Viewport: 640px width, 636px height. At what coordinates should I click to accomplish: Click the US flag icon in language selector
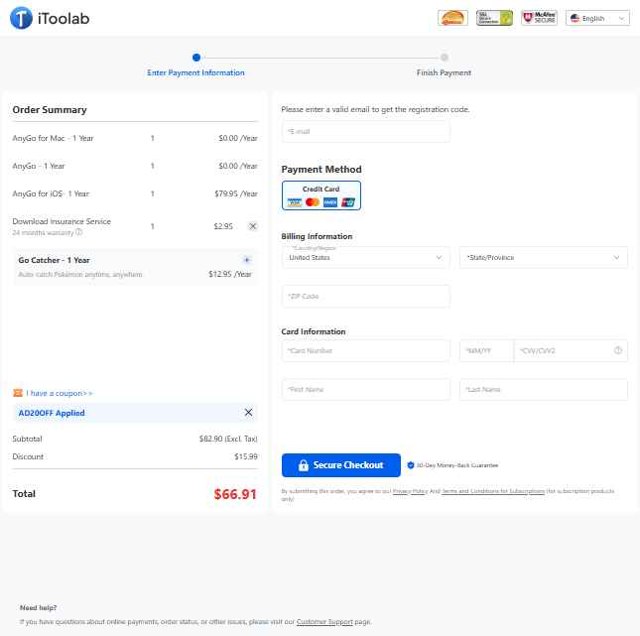pyautogui.click(x=575, y=18)
